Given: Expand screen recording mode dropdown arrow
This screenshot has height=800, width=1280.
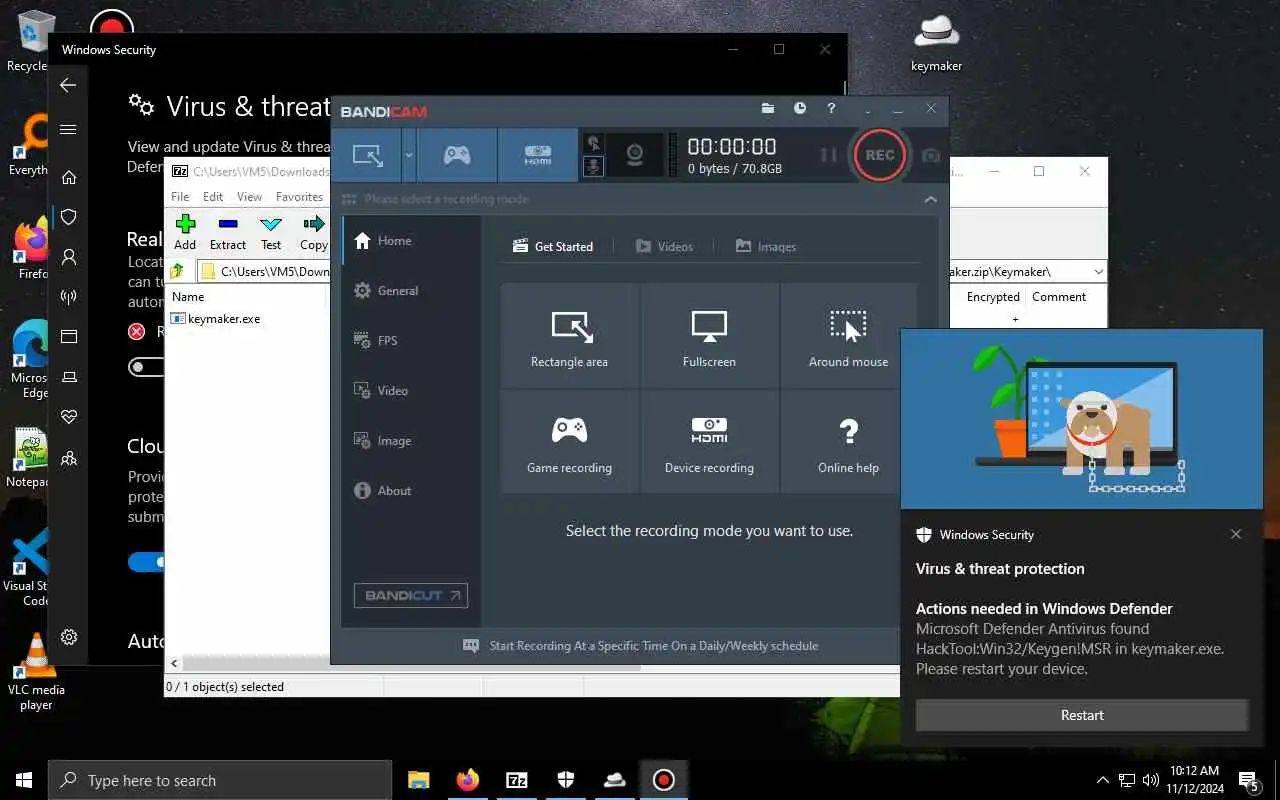Looking at the screenshot, I should point(409,155).
